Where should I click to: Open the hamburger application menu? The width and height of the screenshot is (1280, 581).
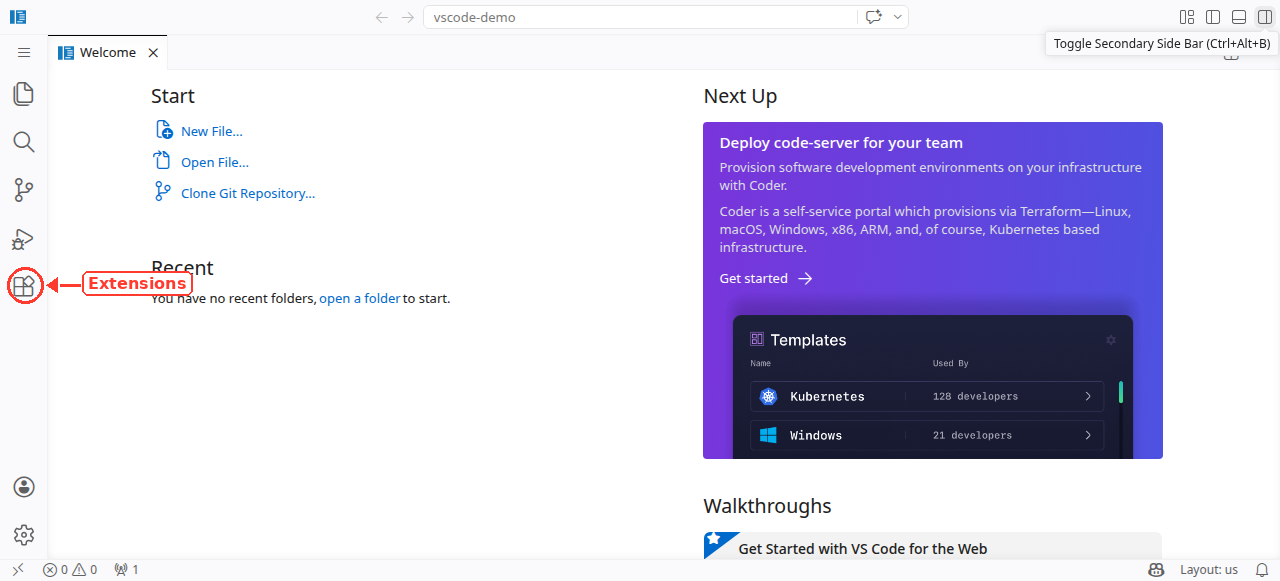tap(24, 52)
